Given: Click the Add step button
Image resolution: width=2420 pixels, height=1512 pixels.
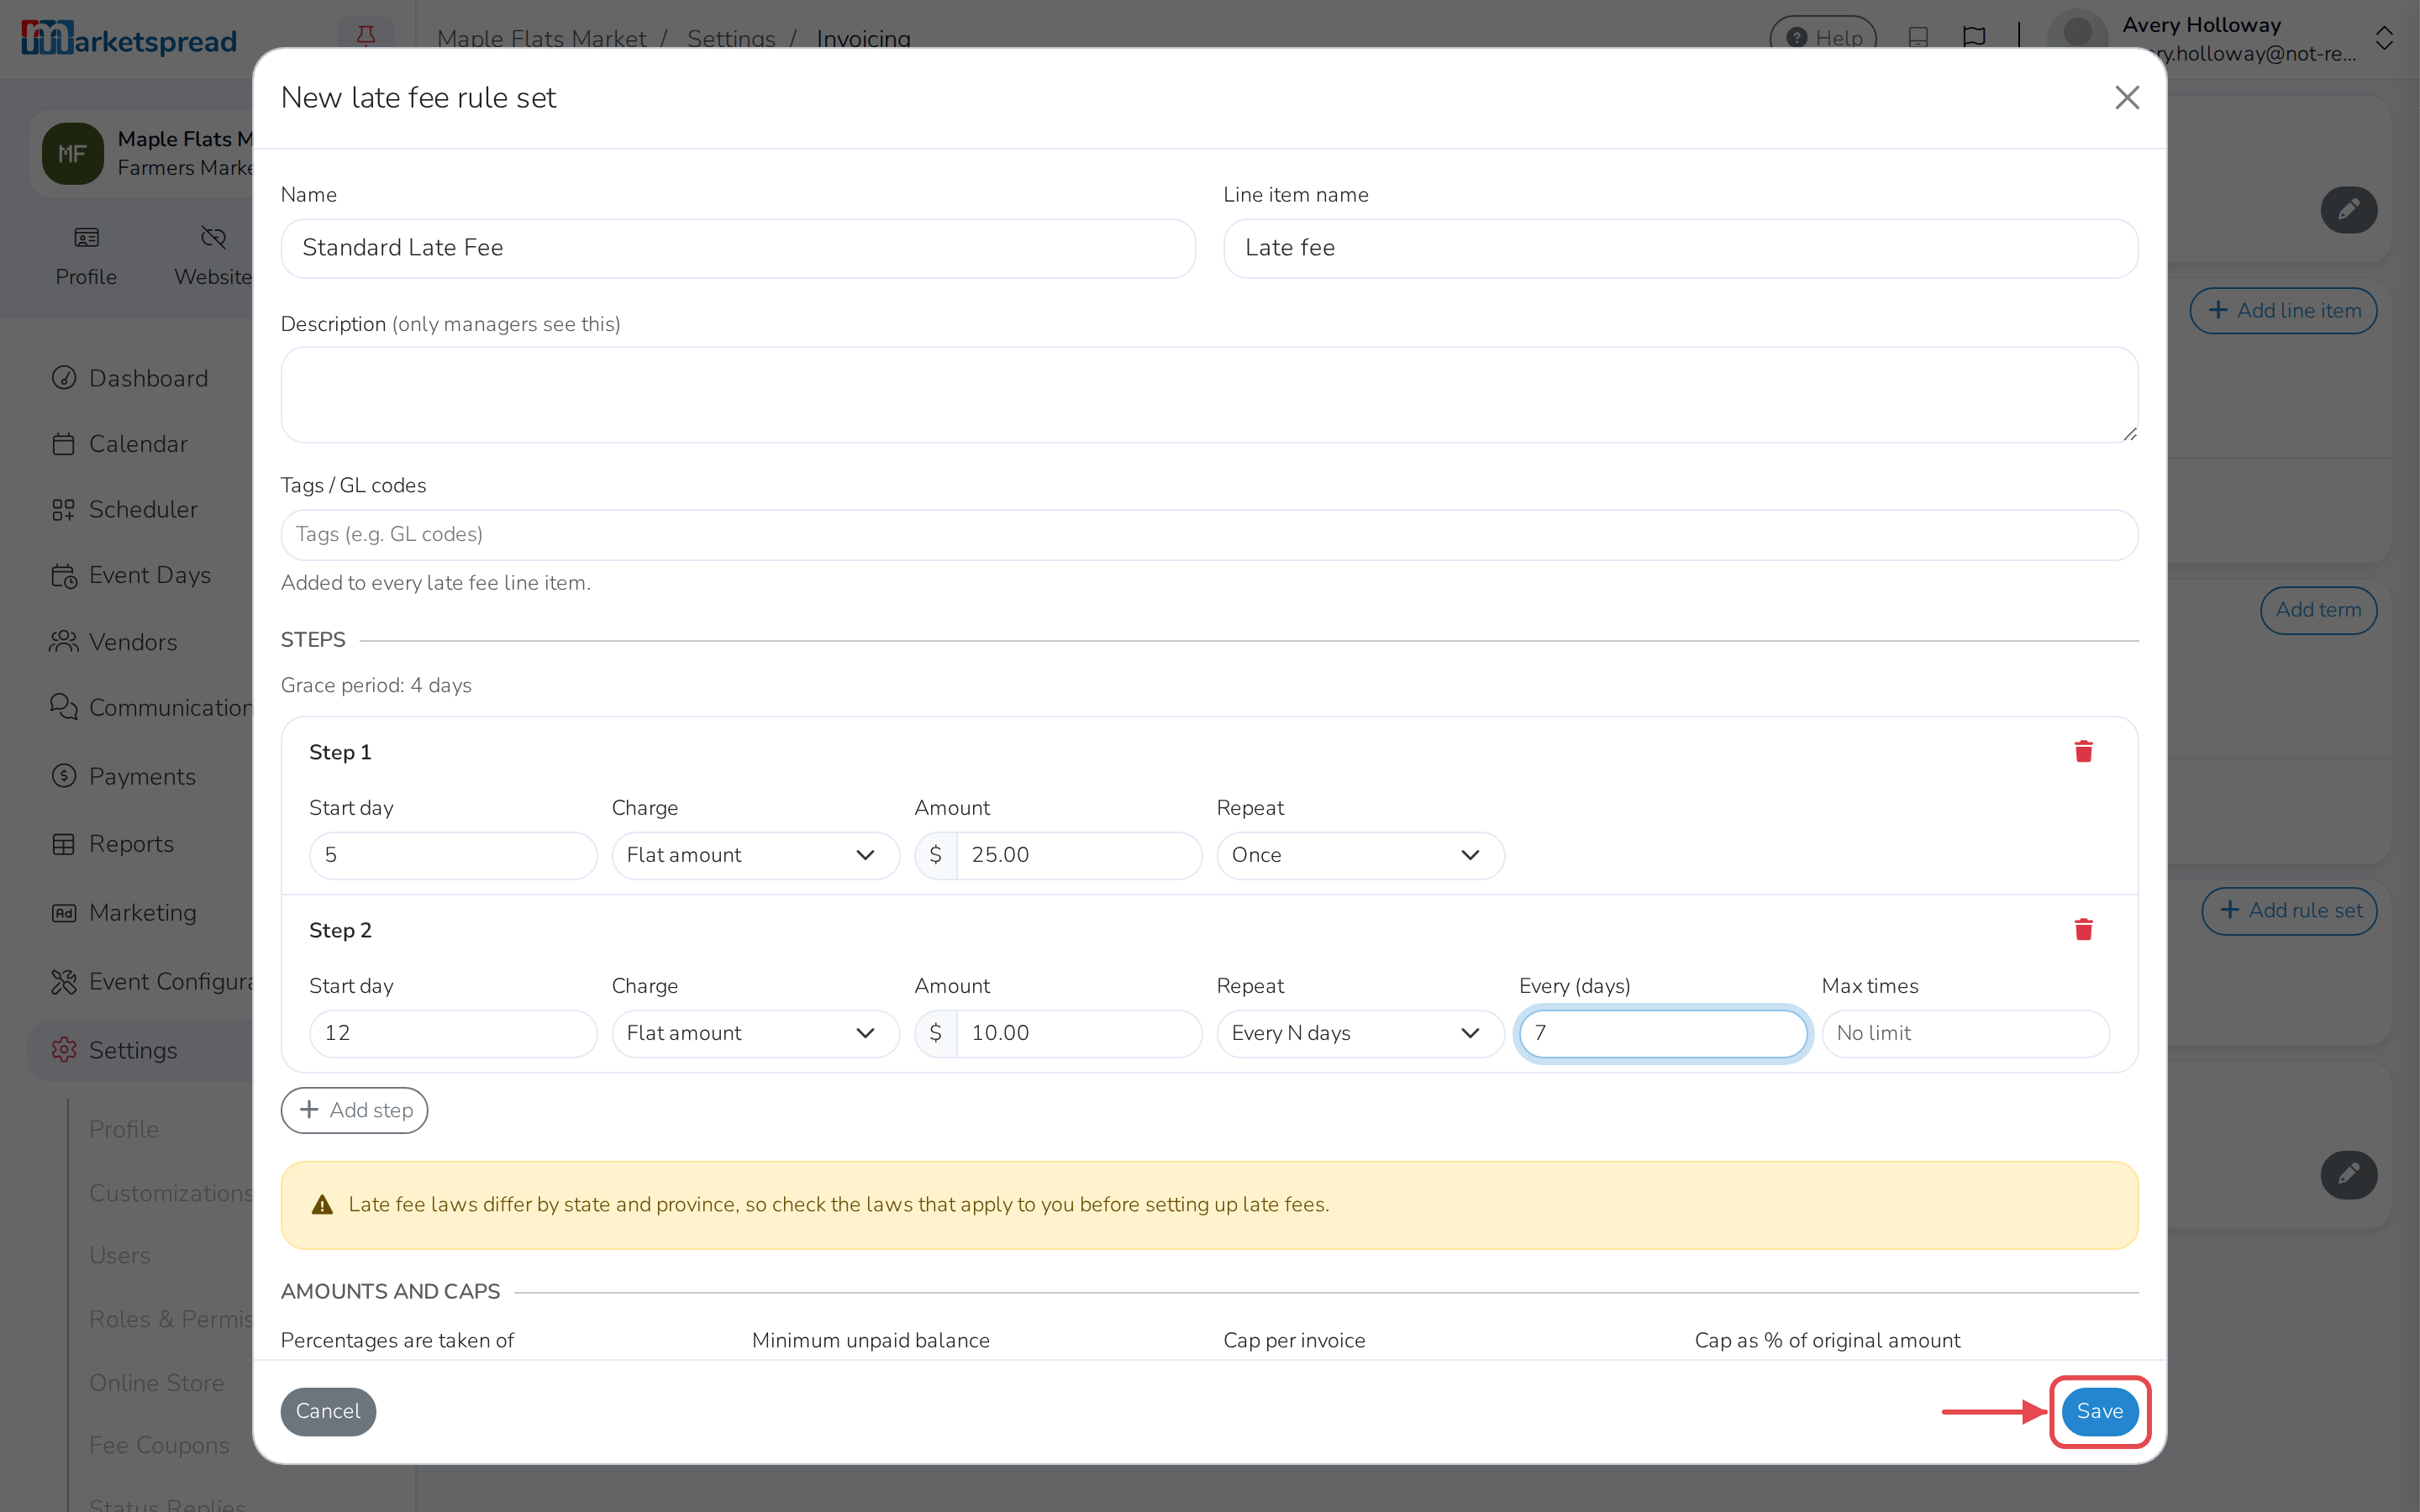Looking at the screenshot, I should pyautogui.click(x=355, y=1110).
